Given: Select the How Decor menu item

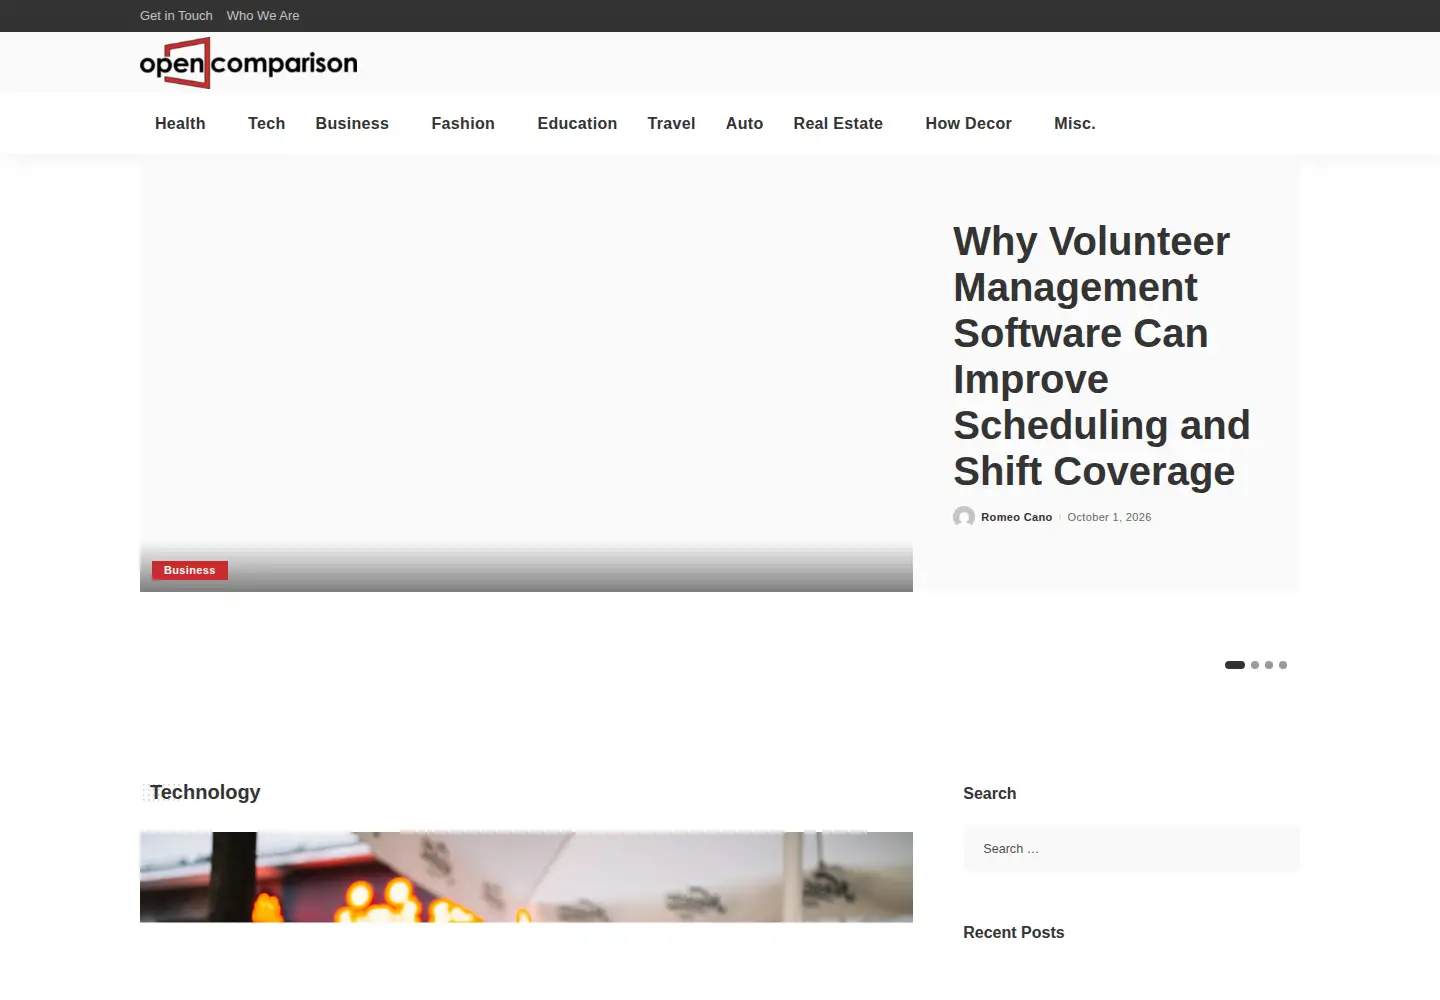Looking at the screenshot, I should click(x=968, y=123).
